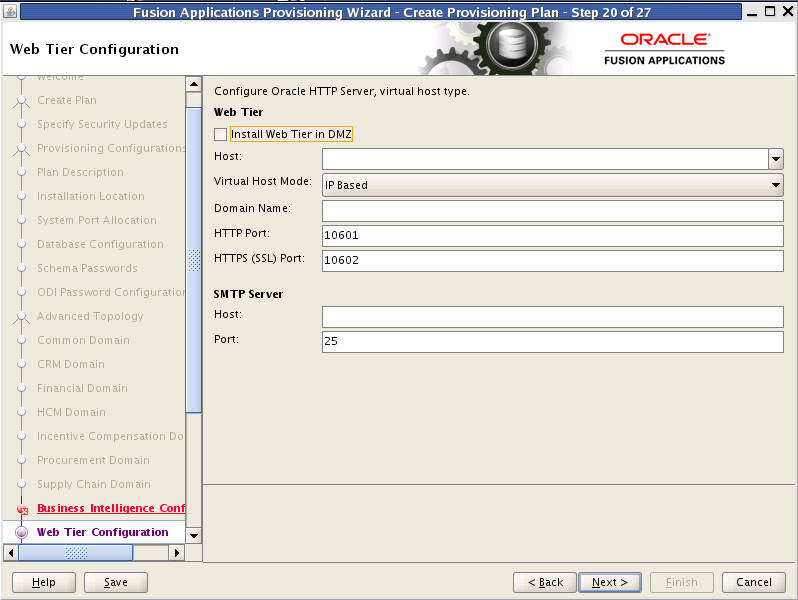This screenshot has width=798, height=600.
Task: Click the current-step icon beside Web Tier Configuration
Action: coord(21,532)
